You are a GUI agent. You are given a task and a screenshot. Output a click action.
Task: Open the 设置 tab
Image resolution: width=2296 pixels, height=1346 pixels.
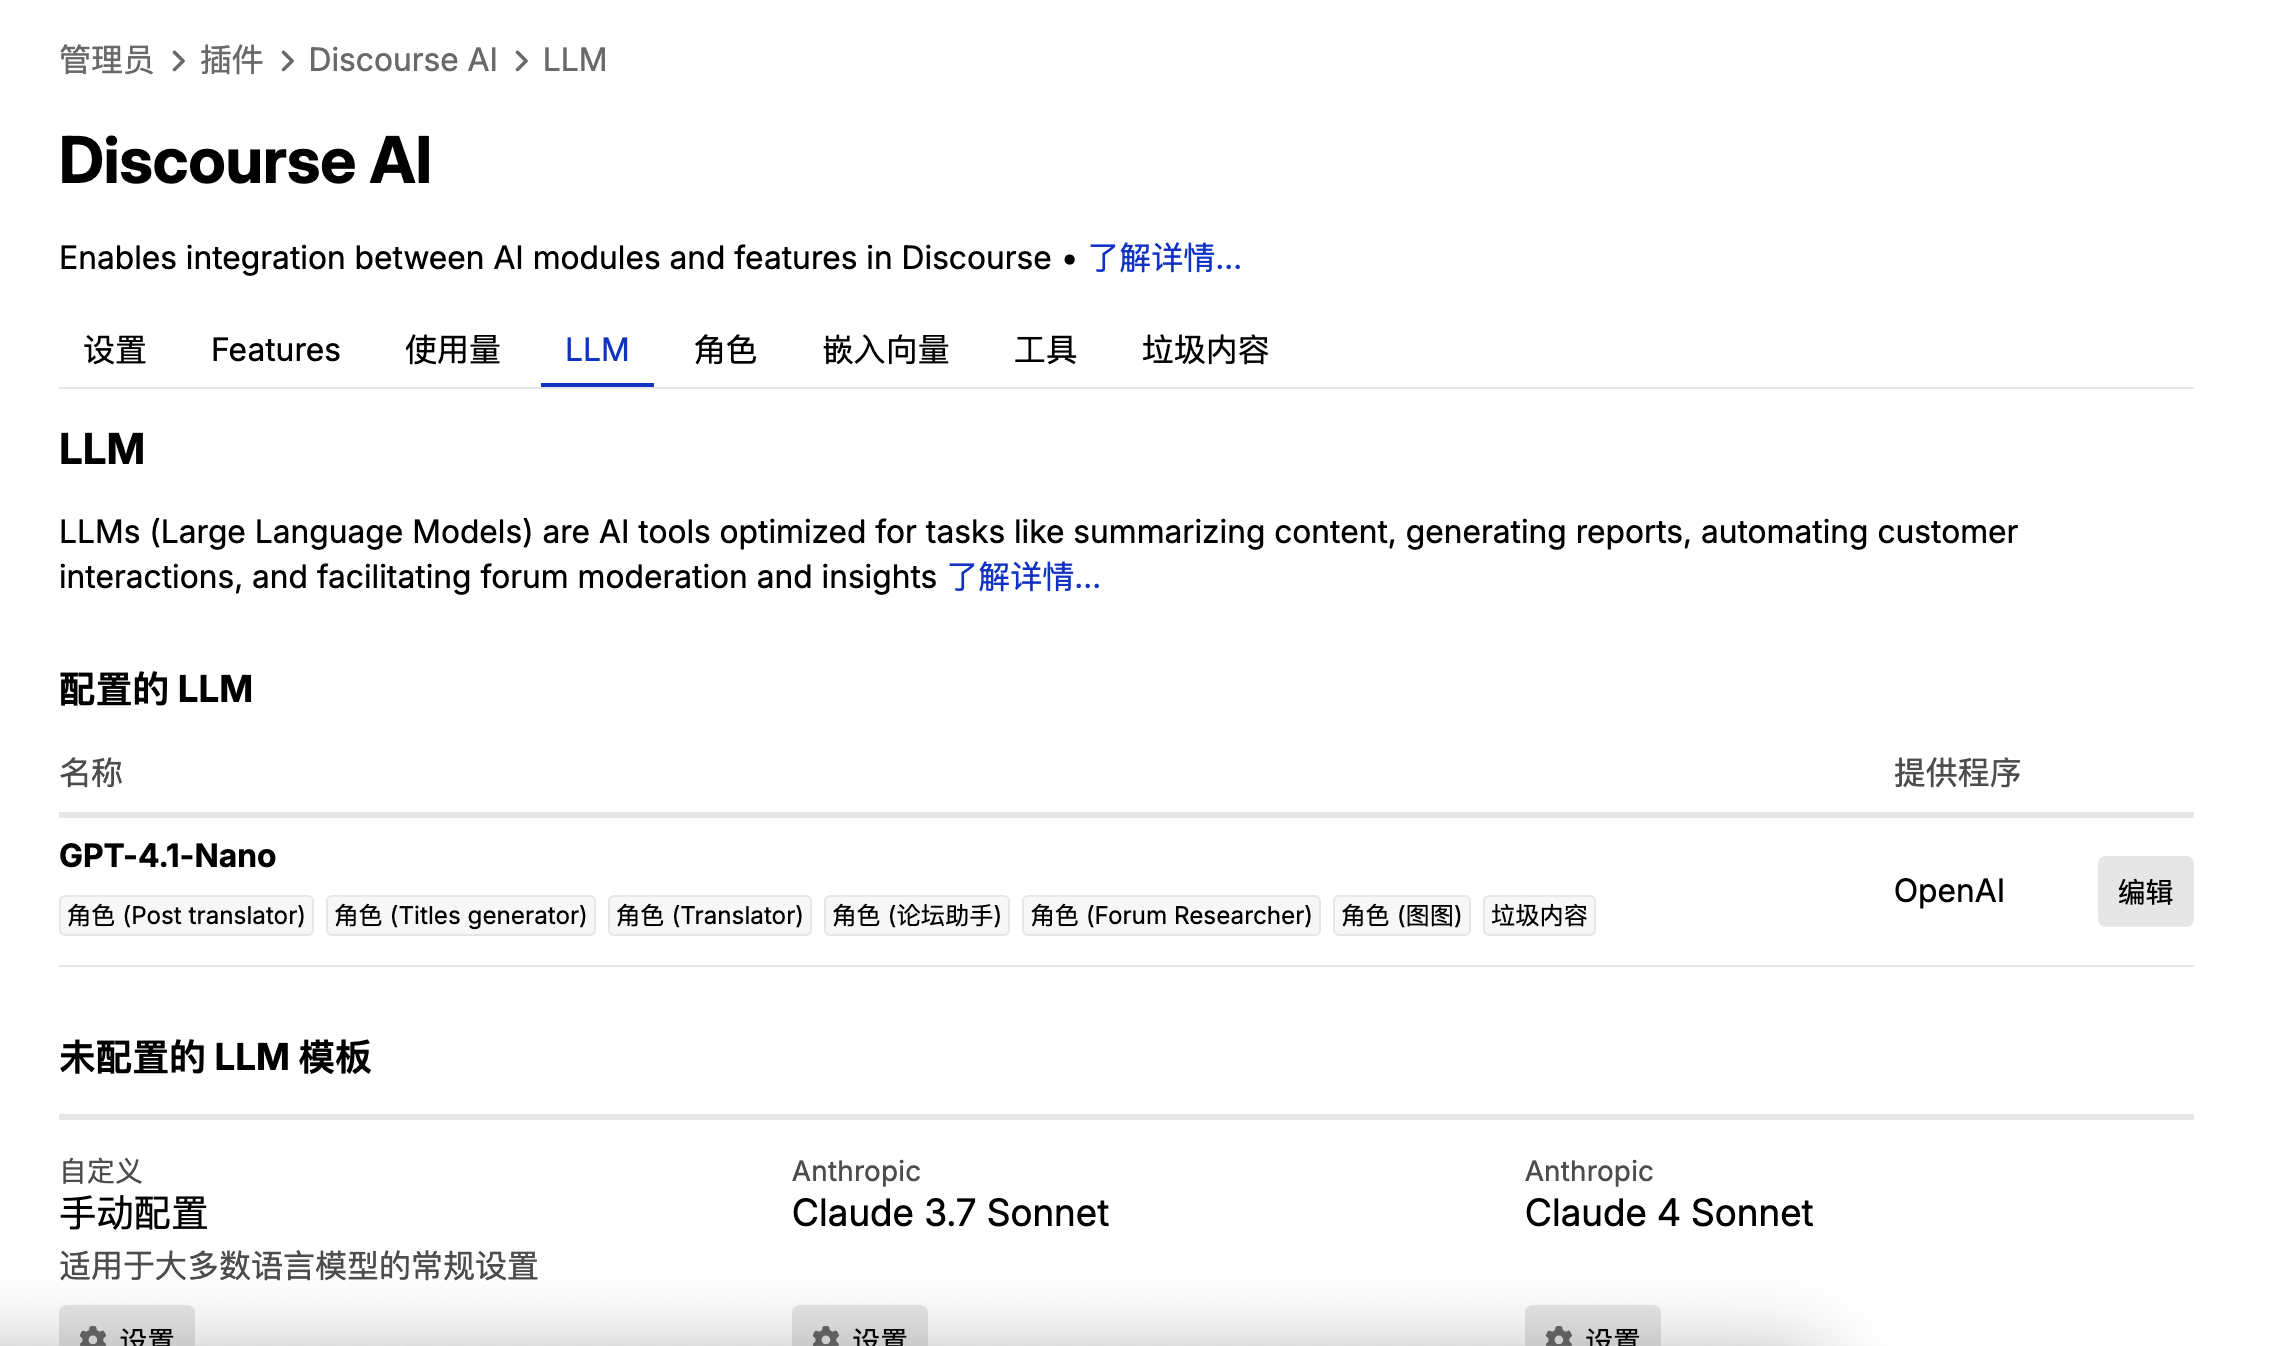tap(115, 350)
